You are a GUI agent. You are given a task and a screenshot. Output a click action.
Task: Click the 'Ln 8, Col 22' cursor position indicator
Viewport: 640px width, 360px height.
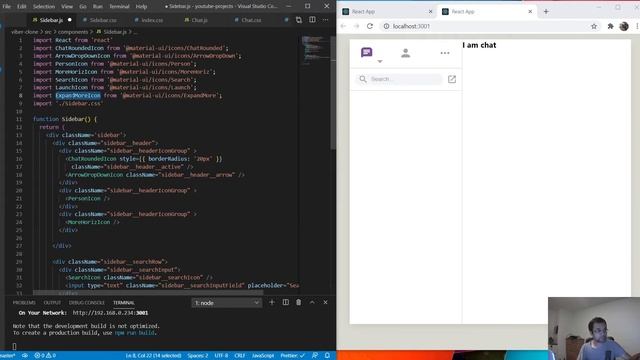[153, 356]
